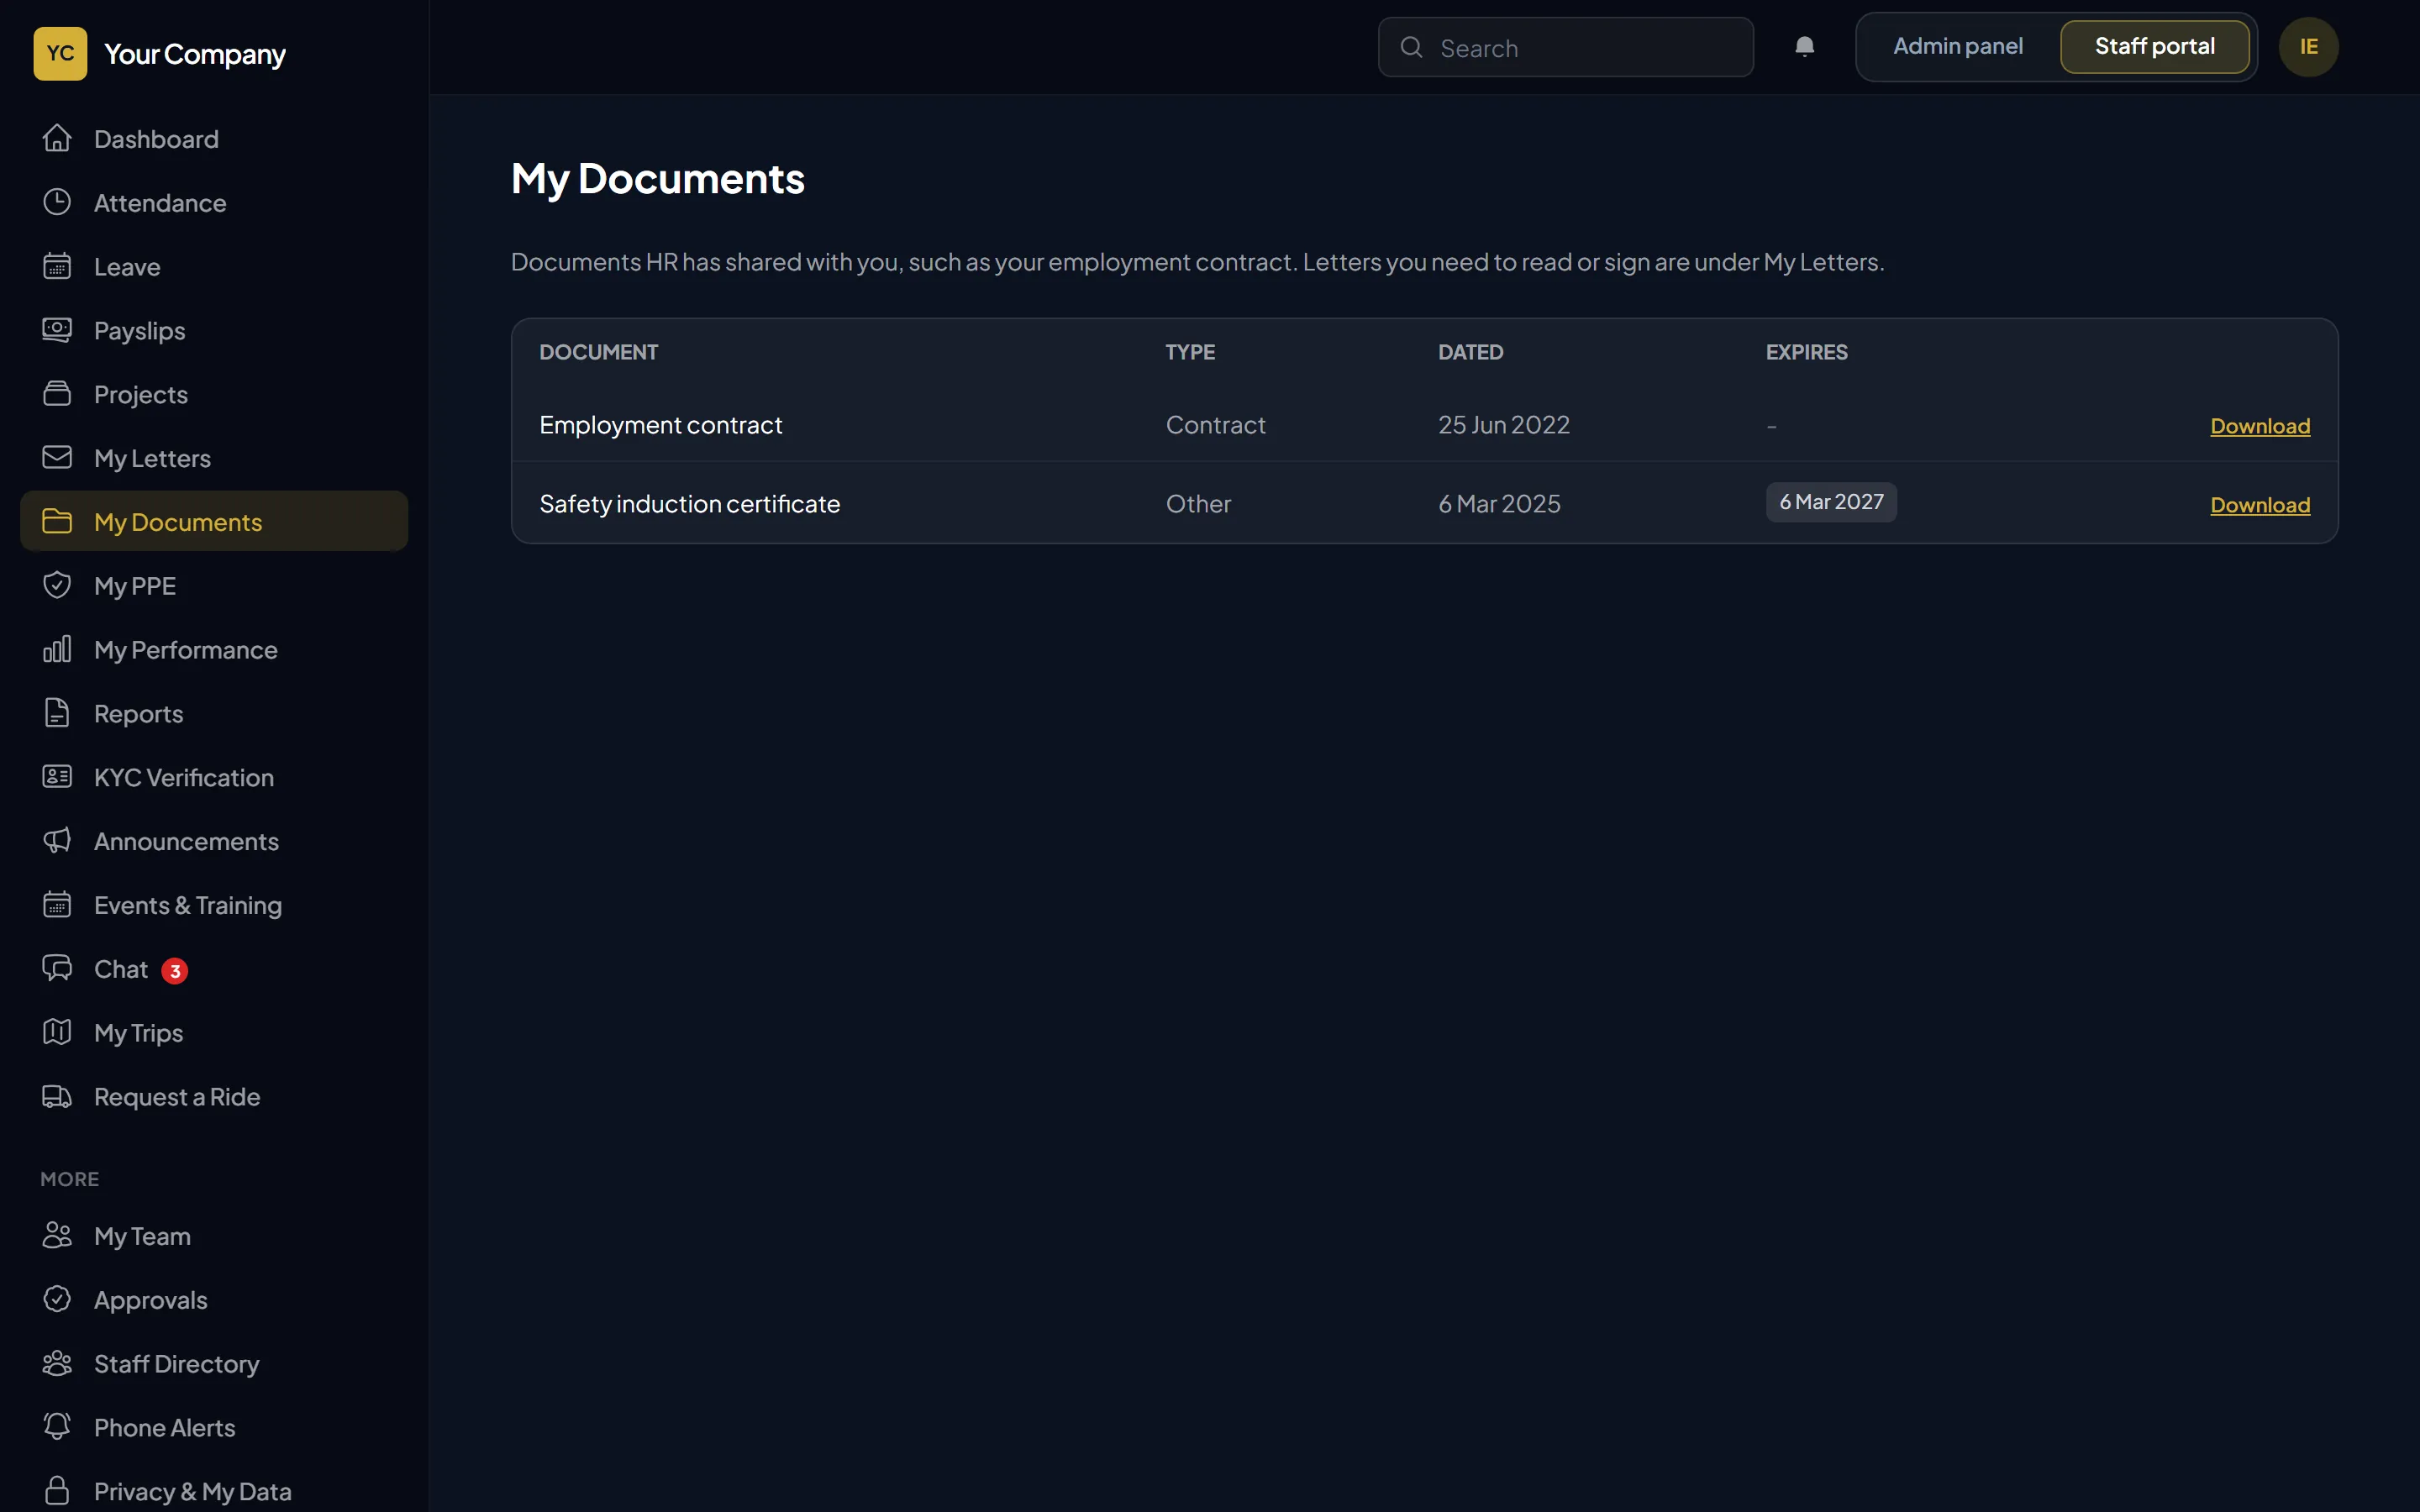Click the Dashboard home icon

point(57,138)
